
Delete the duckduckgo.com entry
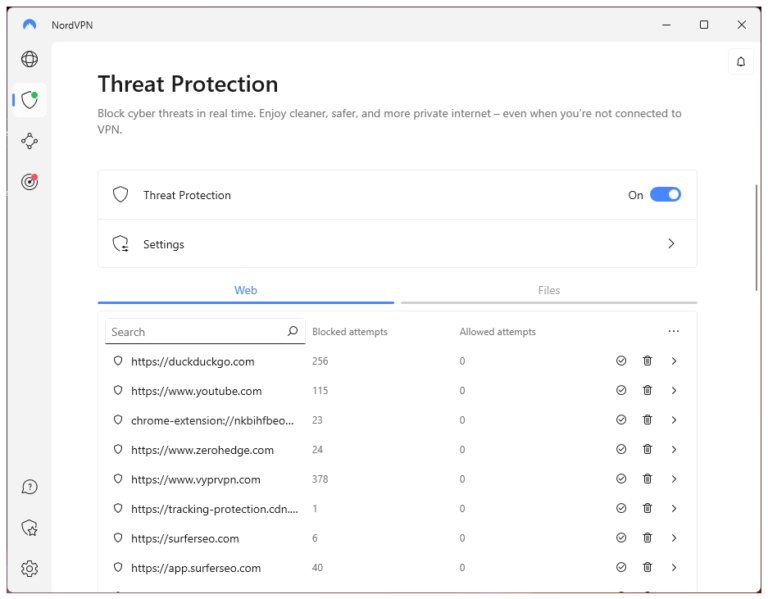pos(647,361)
